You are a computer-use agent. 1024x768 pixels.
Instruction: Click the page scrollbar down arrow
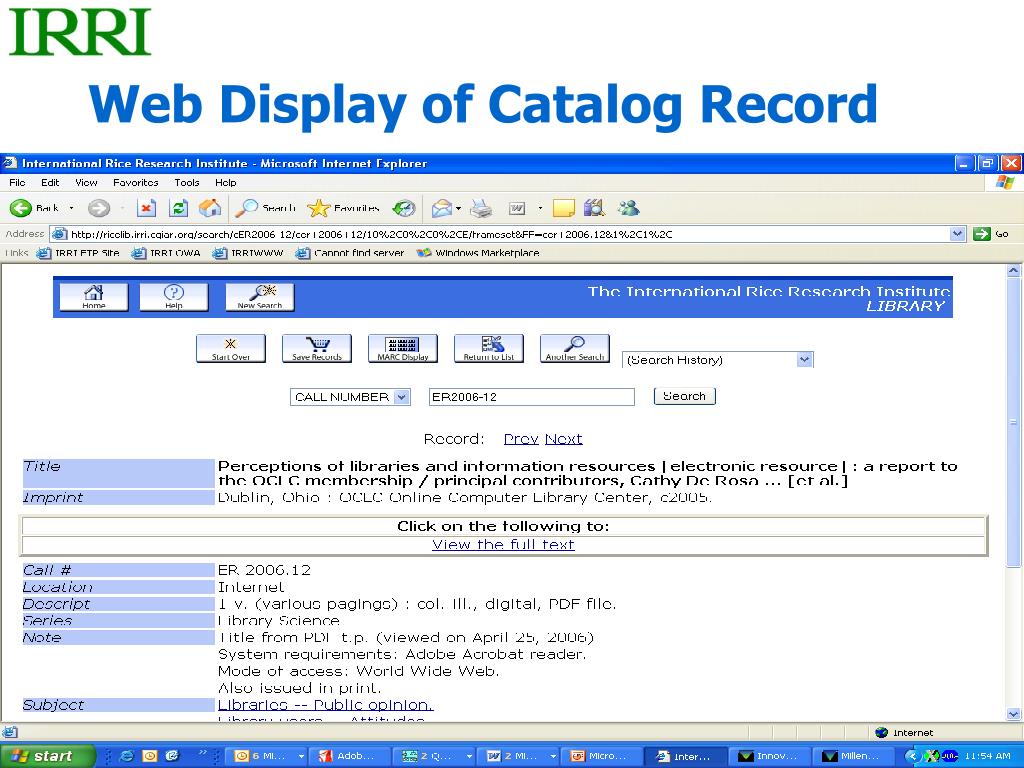coord(1013,714)
